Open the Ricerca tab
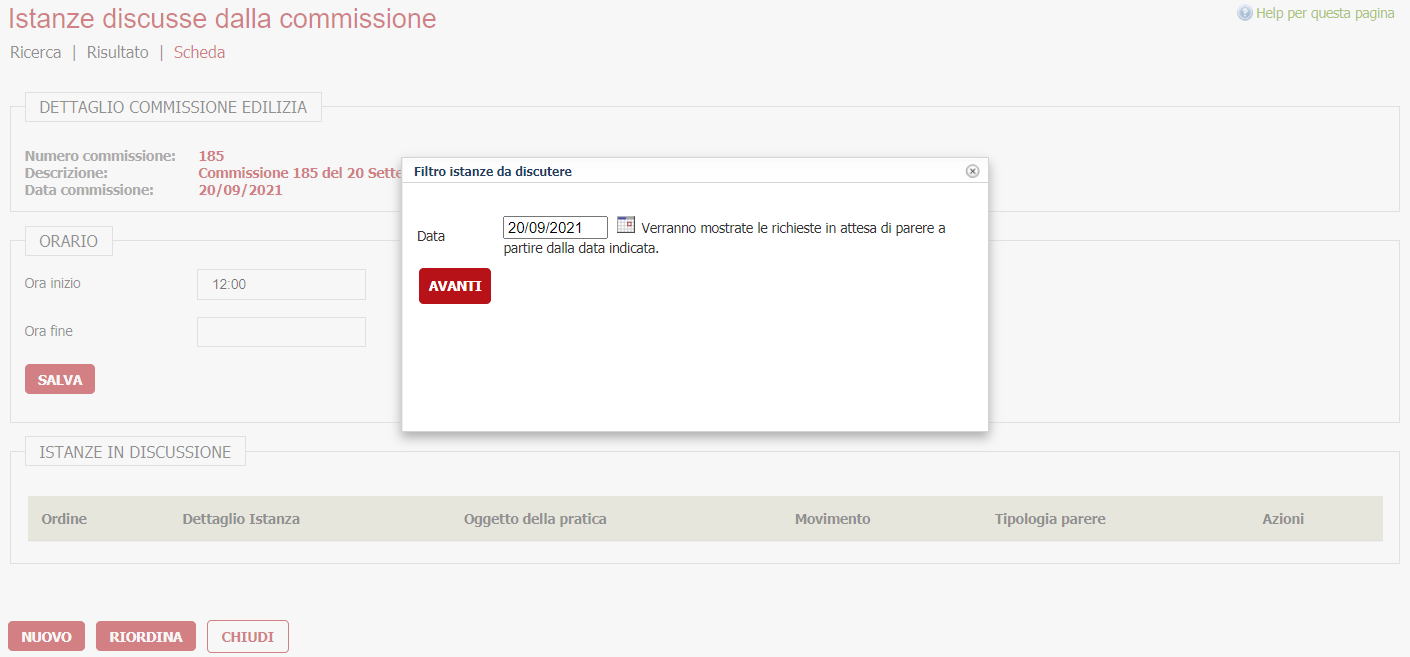Viewport: 1410px width, 657px height. click(x=36, y=52)
